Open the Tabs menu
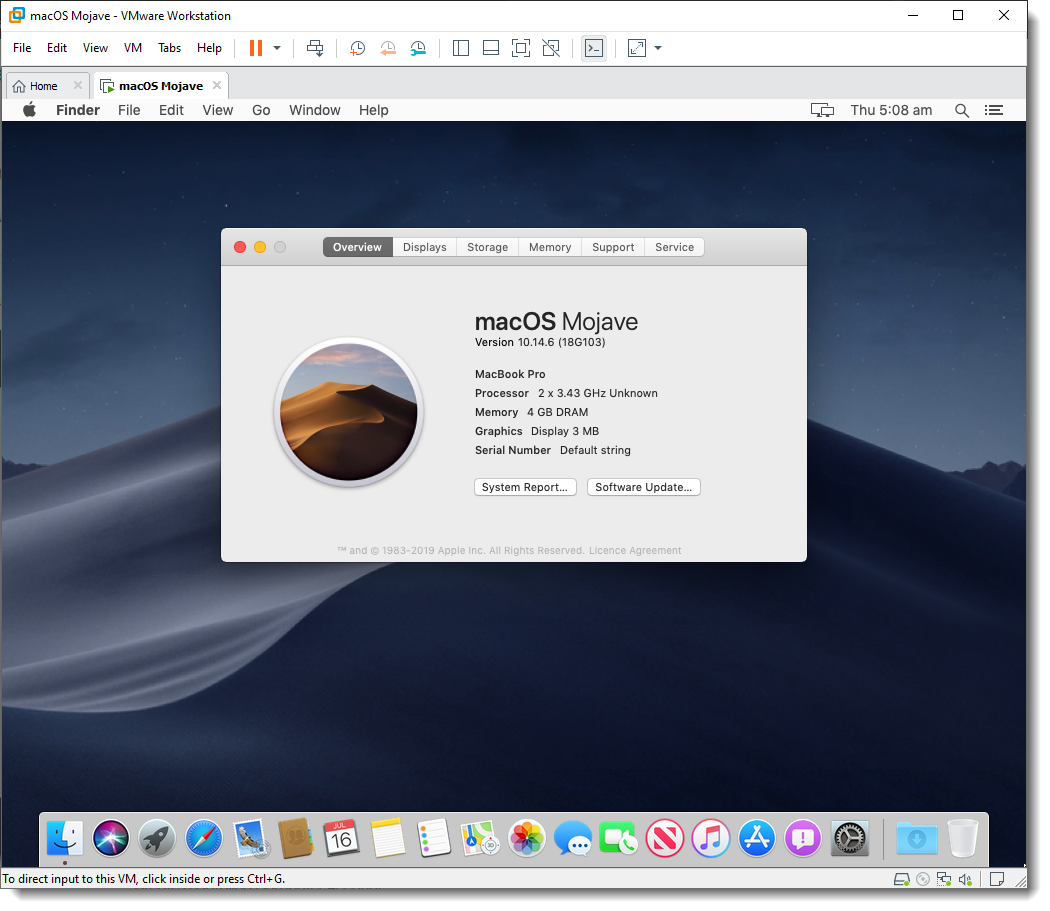Viewport: 1050px width, 911px height. pos(169,48)
